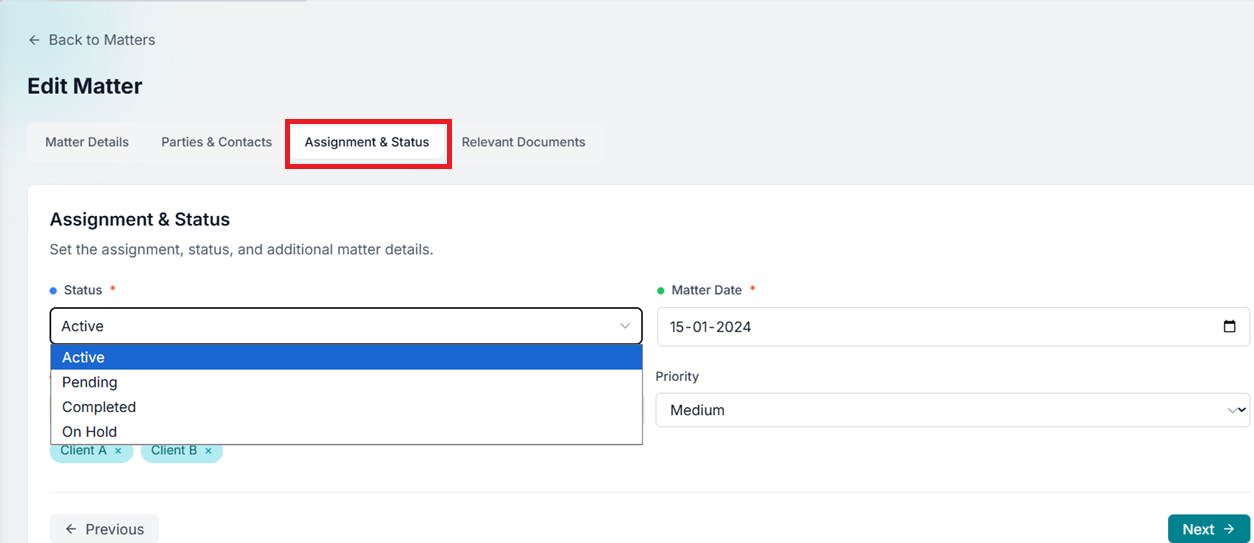Viewport: 1254px width, 543px height.
Task: Click the 'Set the assignment, status' description text
Action: point(241,250)
